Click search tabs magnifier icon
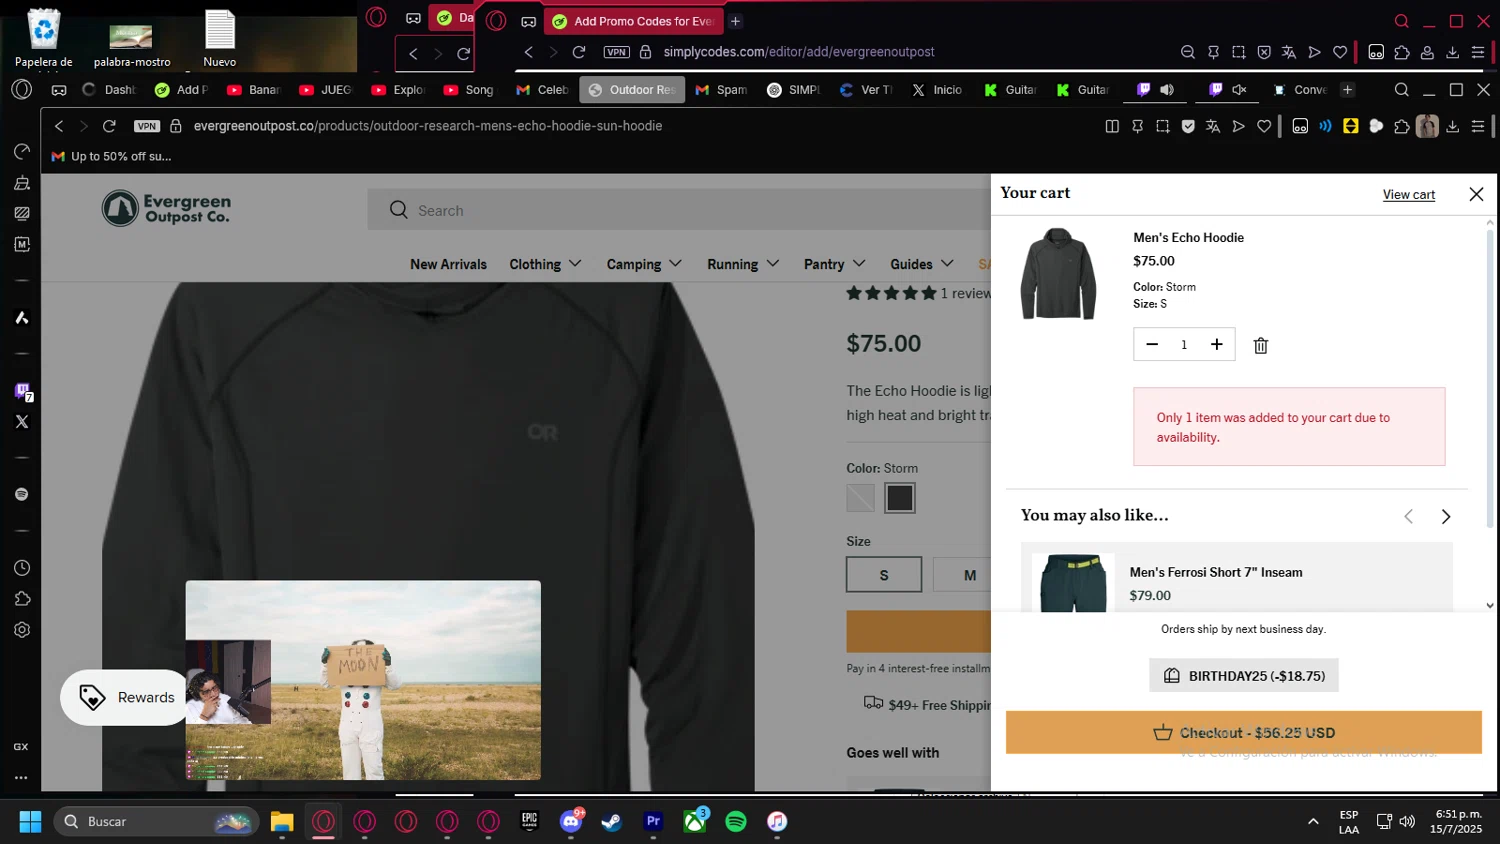 1401,90
